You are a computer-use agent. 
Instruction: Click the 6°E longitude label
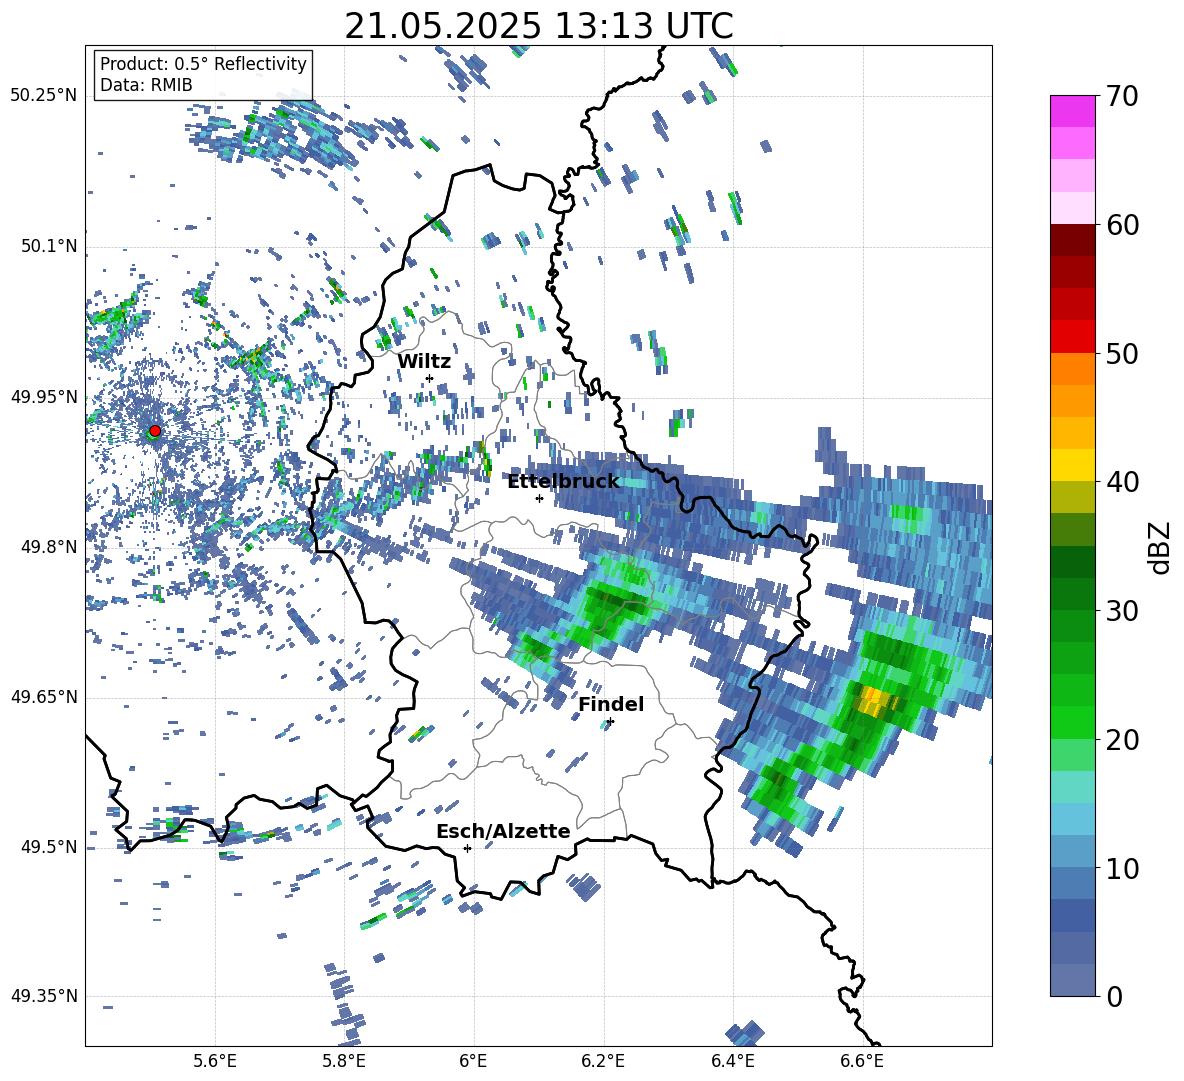tap(473, 1061)
